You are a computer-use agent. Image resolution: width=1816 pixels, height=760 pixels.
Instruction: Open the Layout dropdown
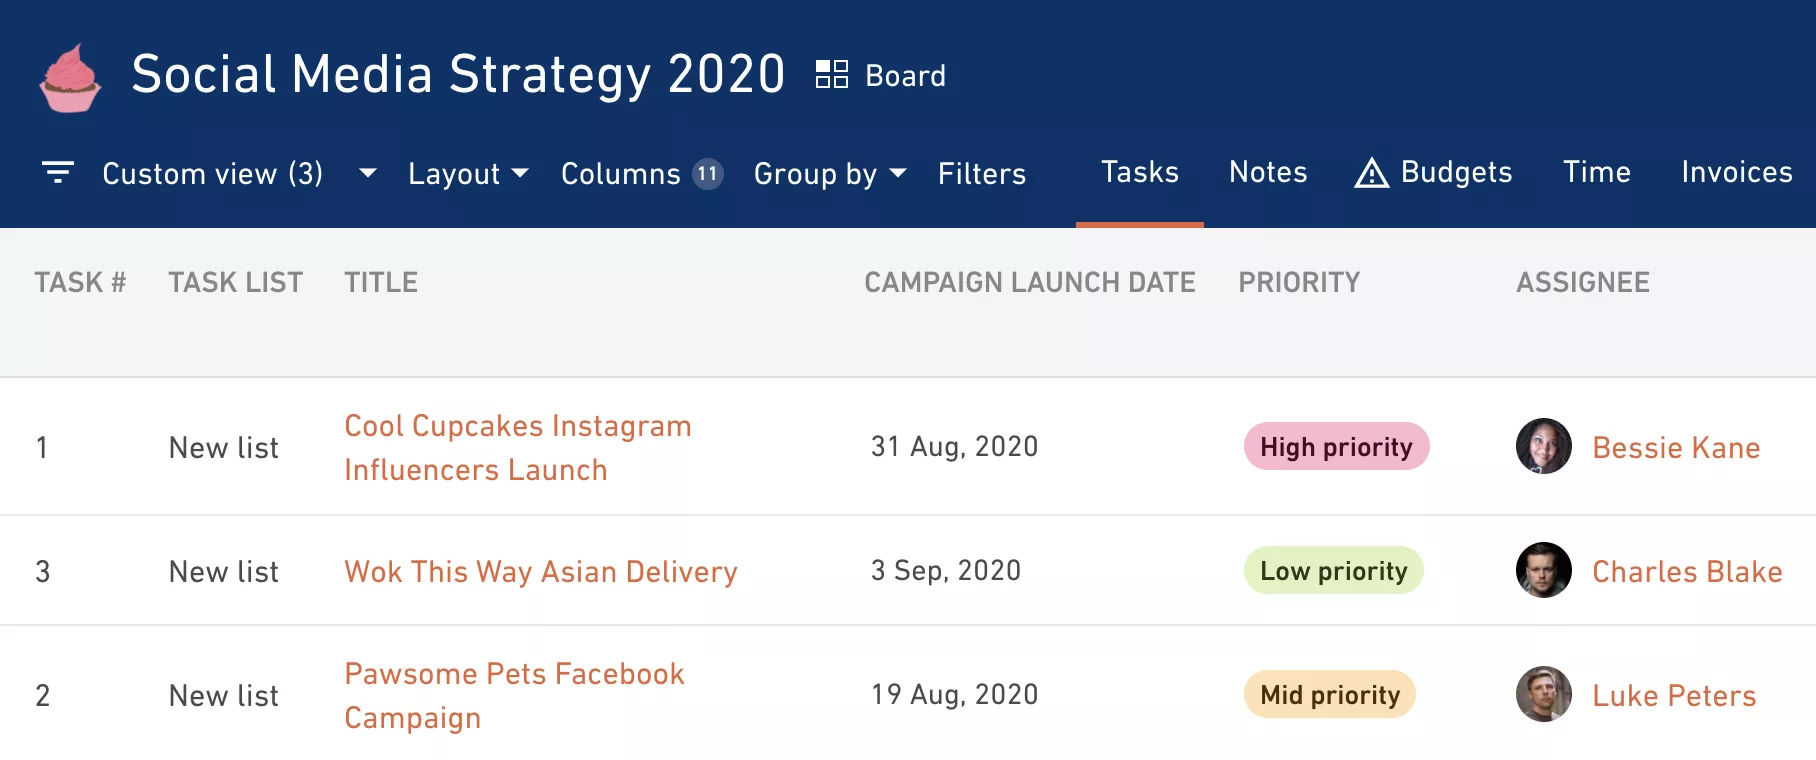468,173
